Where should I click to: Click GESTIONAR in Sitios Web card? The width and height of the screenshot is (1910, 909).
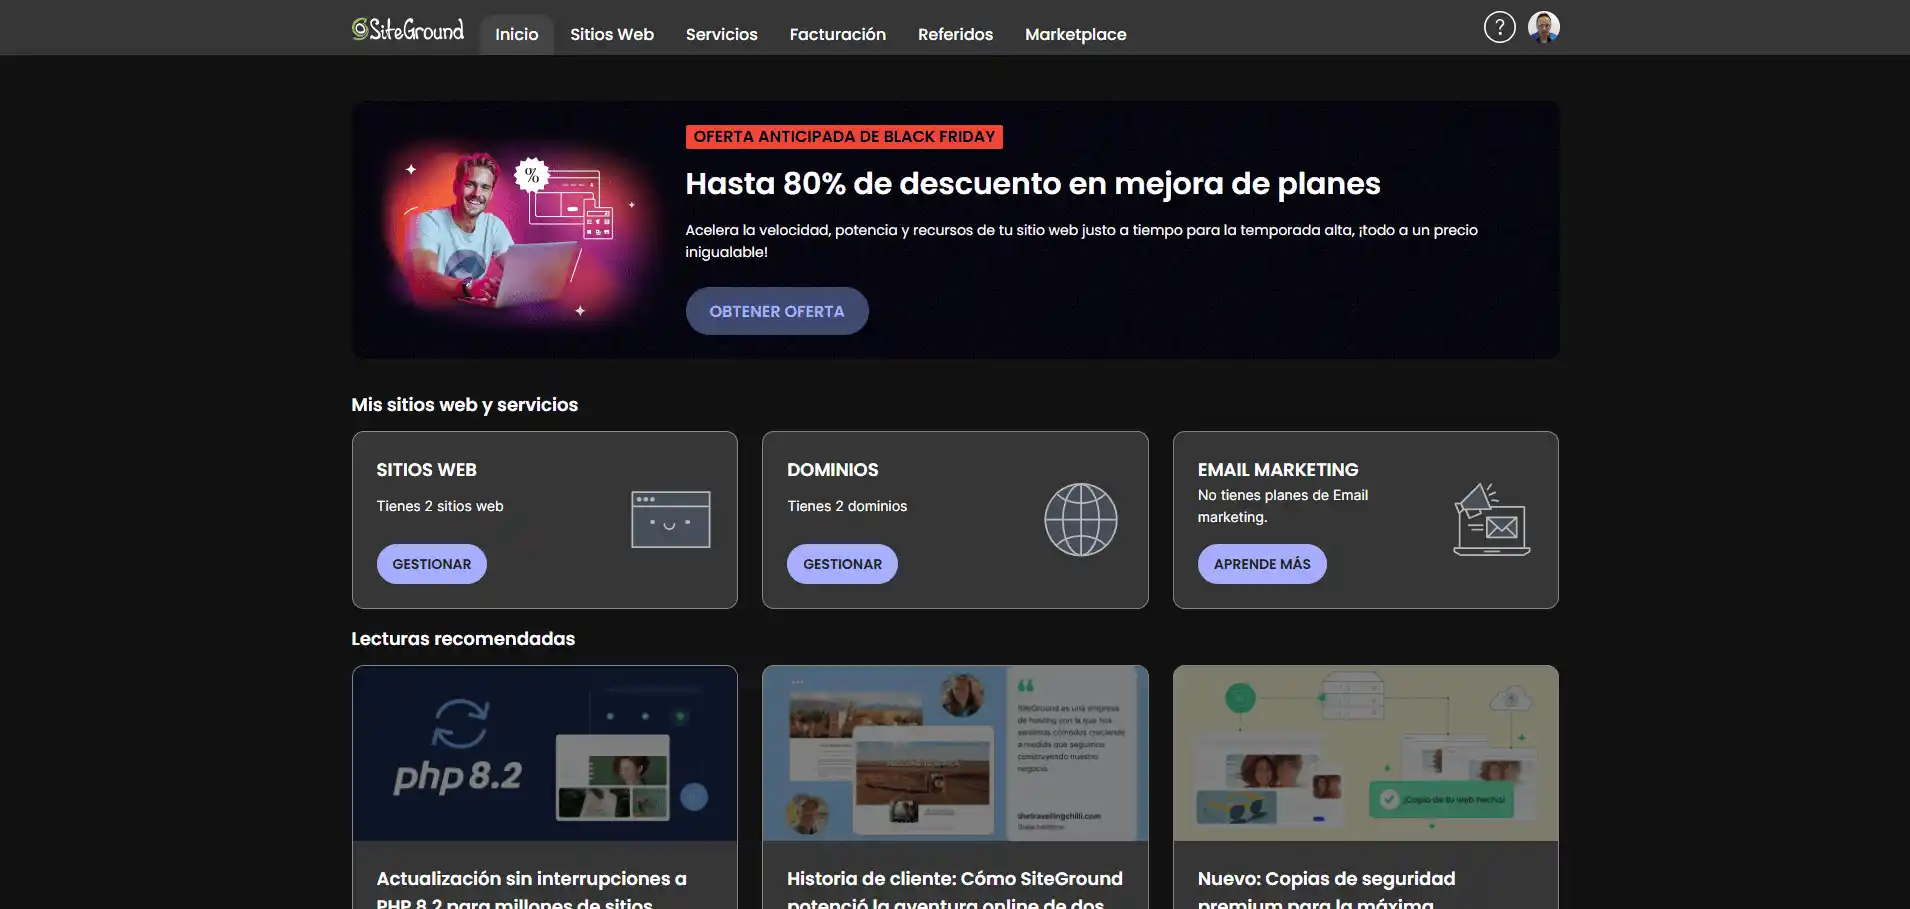432,564
